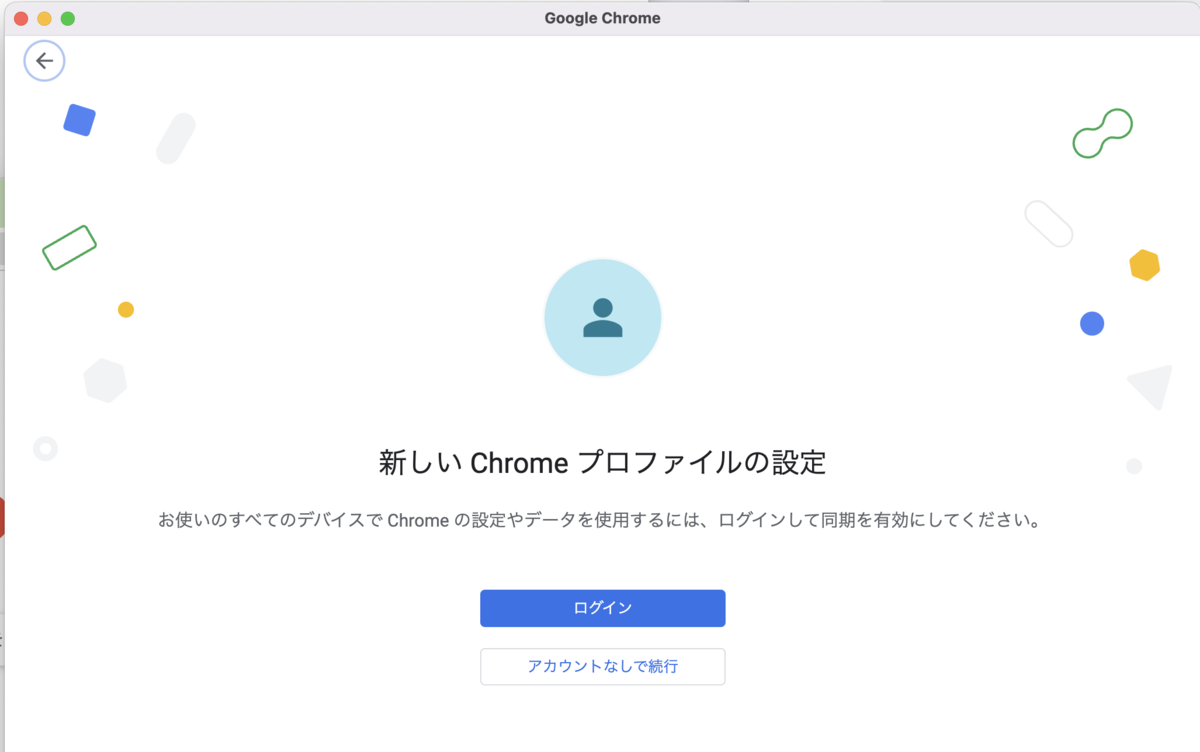
Task: Click the blue ログイン button
Action: tap(602, 608)
